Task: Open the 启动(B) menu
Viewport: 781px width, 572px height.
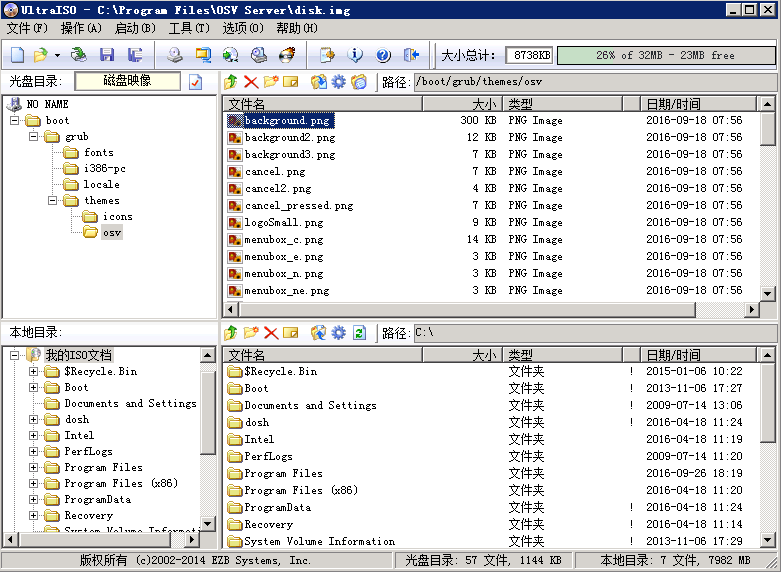Action: click(x=135, y=28)
